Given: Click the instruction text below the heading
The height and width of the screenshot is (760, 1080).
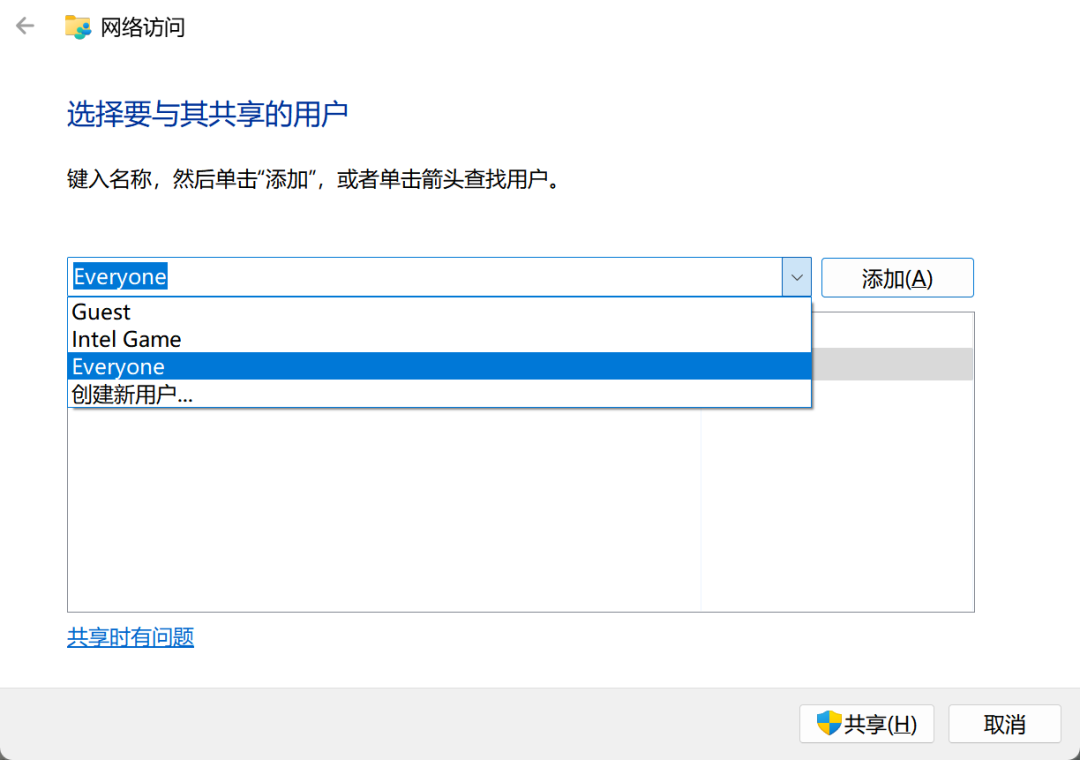Looking at the screenshot, I should (x=310, y=180).
